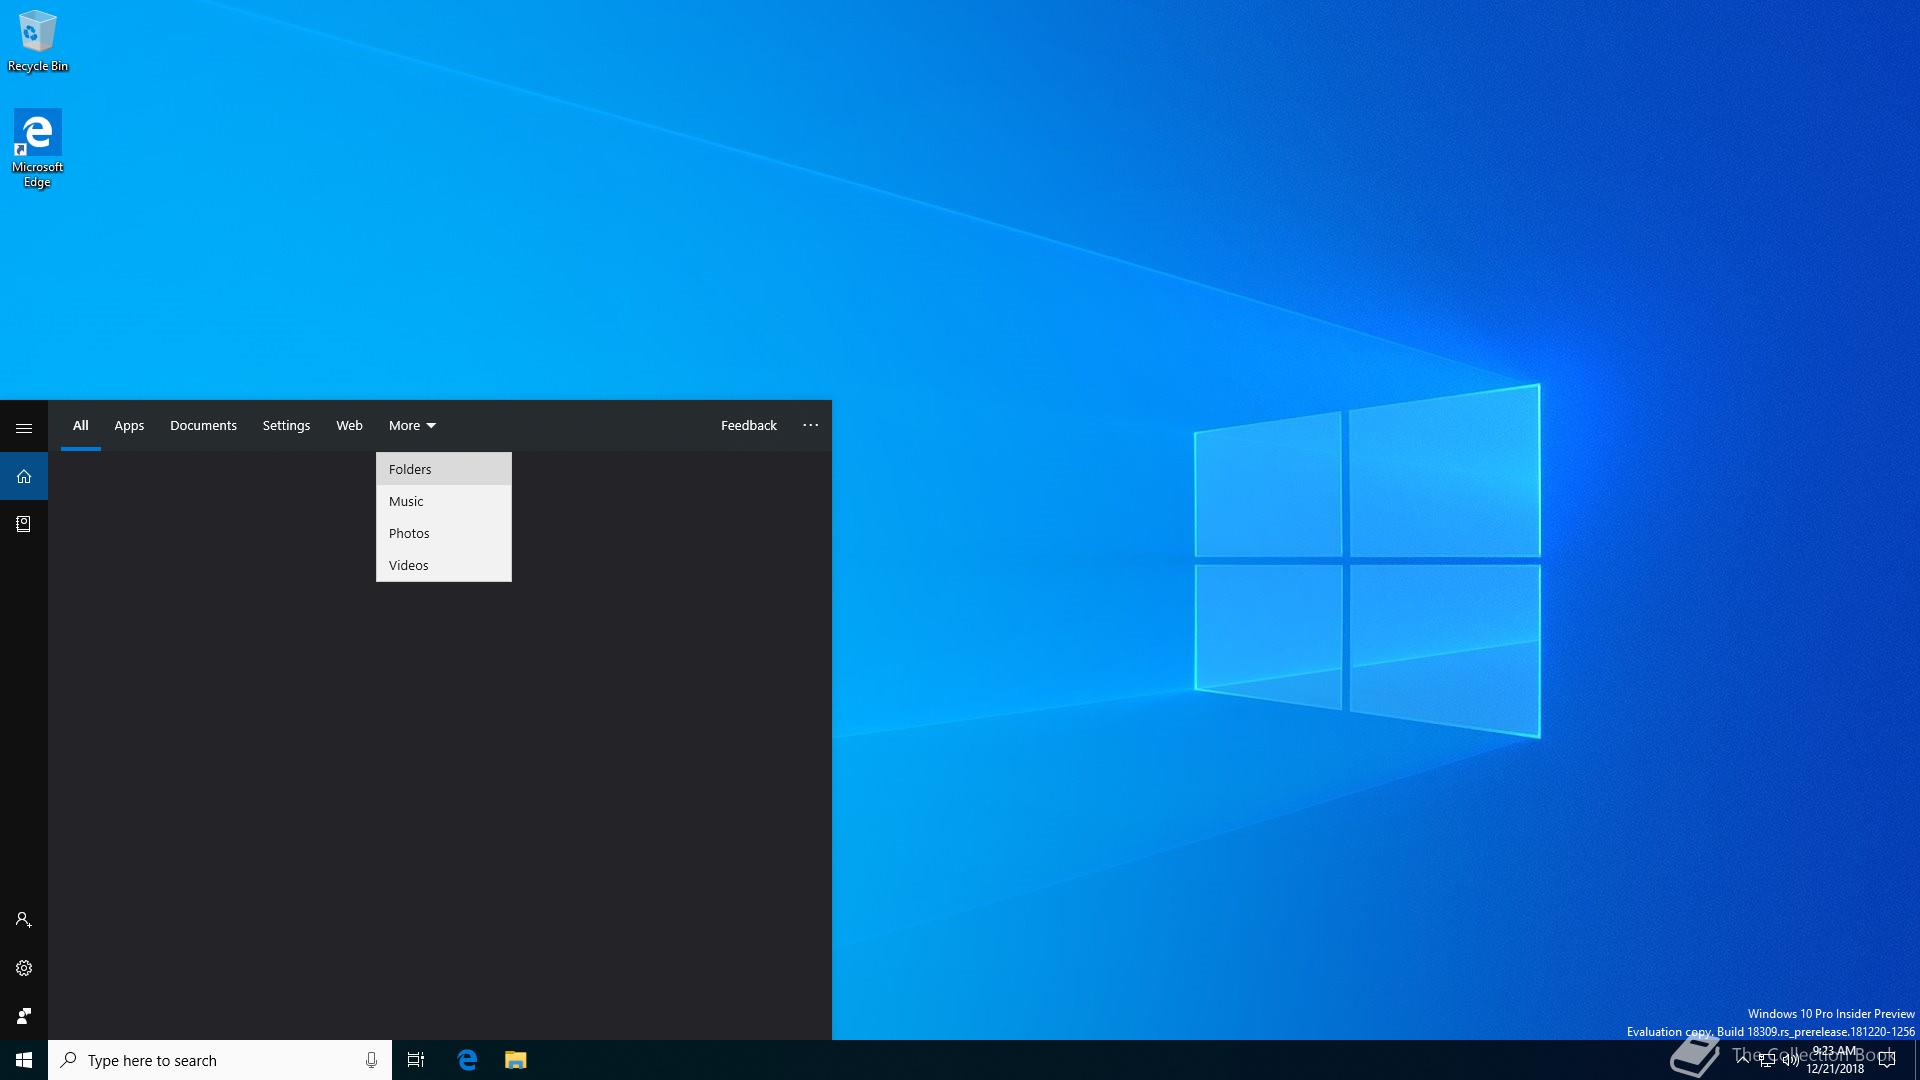Switch to the Documents search tab
The height and width of the screenshot is (1080, 1920).
203,425
